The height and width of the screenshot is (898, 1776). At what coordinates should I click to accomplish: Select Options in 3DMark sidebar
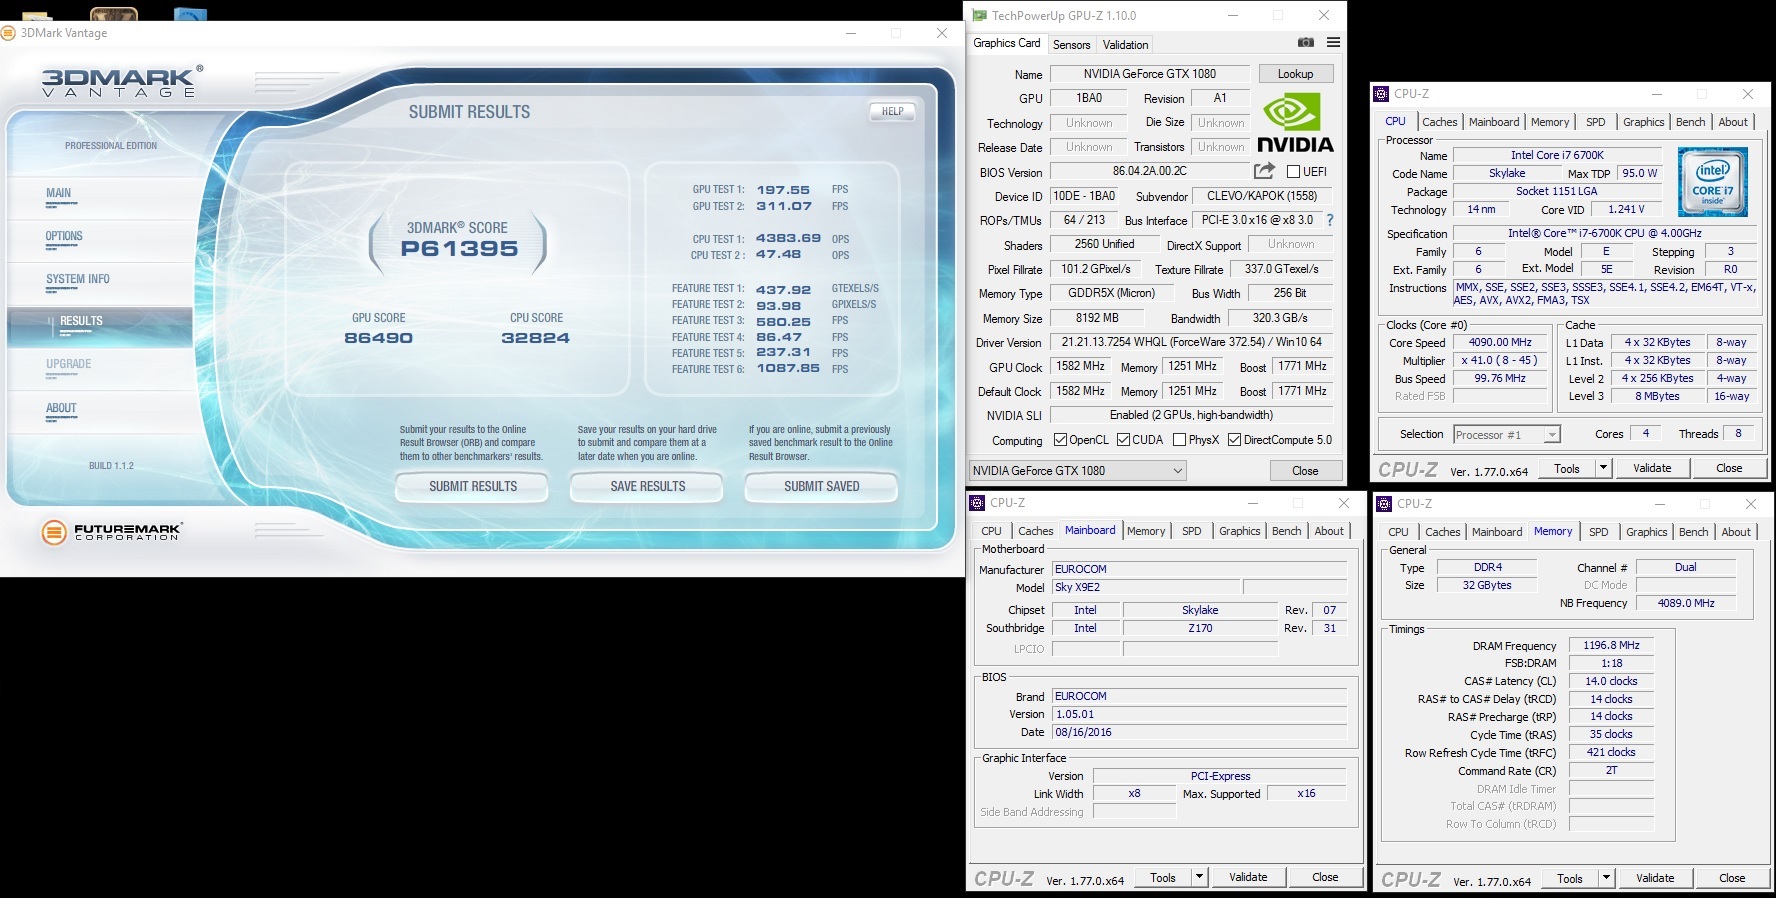64,237
